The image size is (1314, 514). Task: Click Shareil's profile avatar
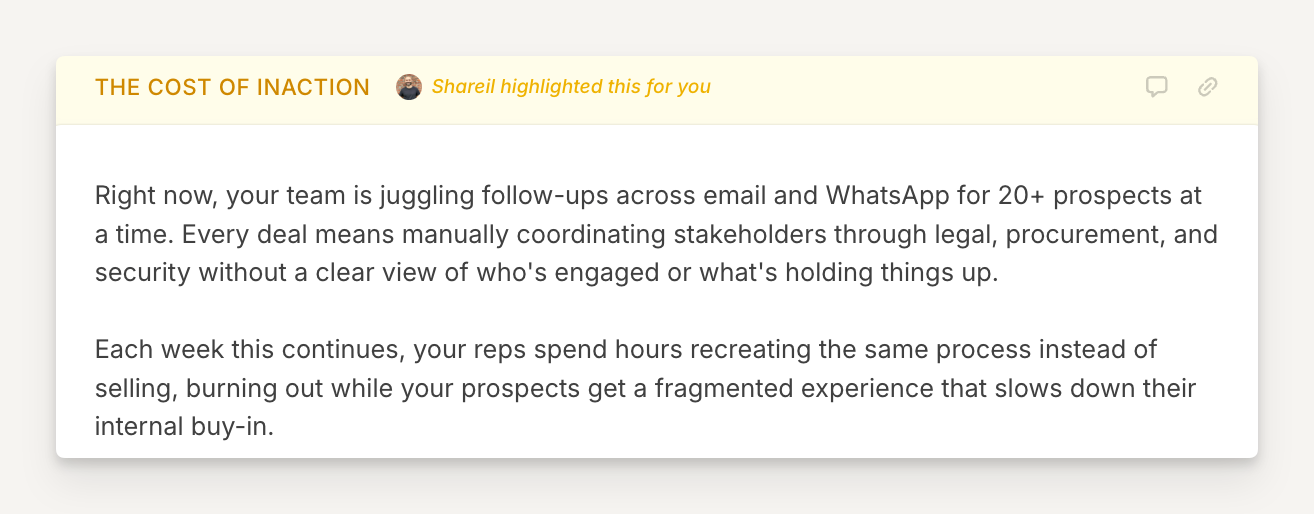(409, 87)
